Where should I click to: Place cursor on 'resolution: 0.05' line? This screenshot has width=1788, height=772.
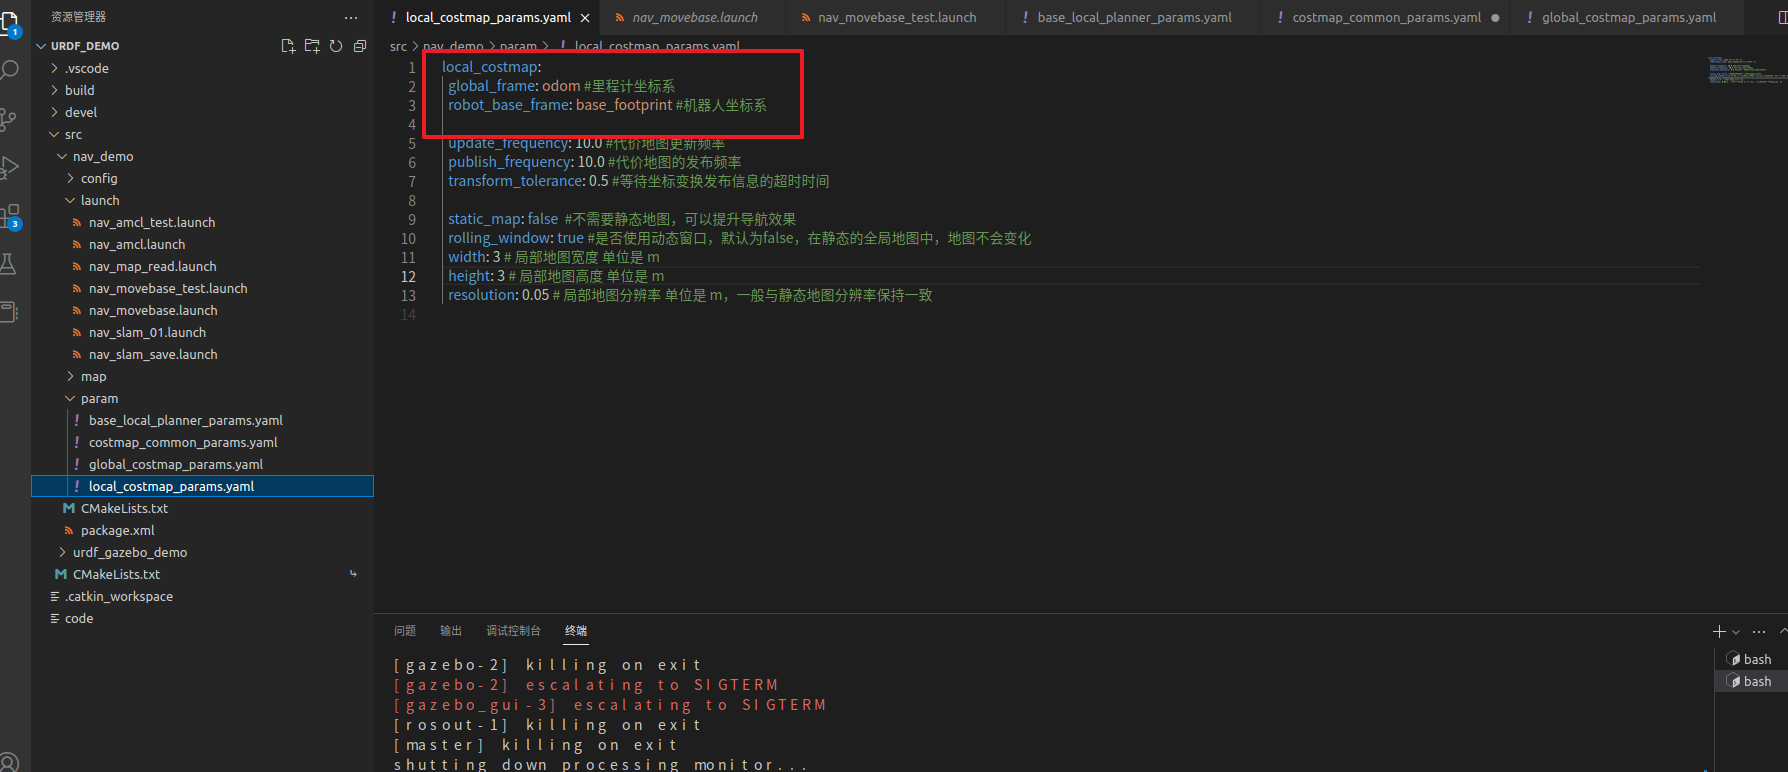(690, 295)
